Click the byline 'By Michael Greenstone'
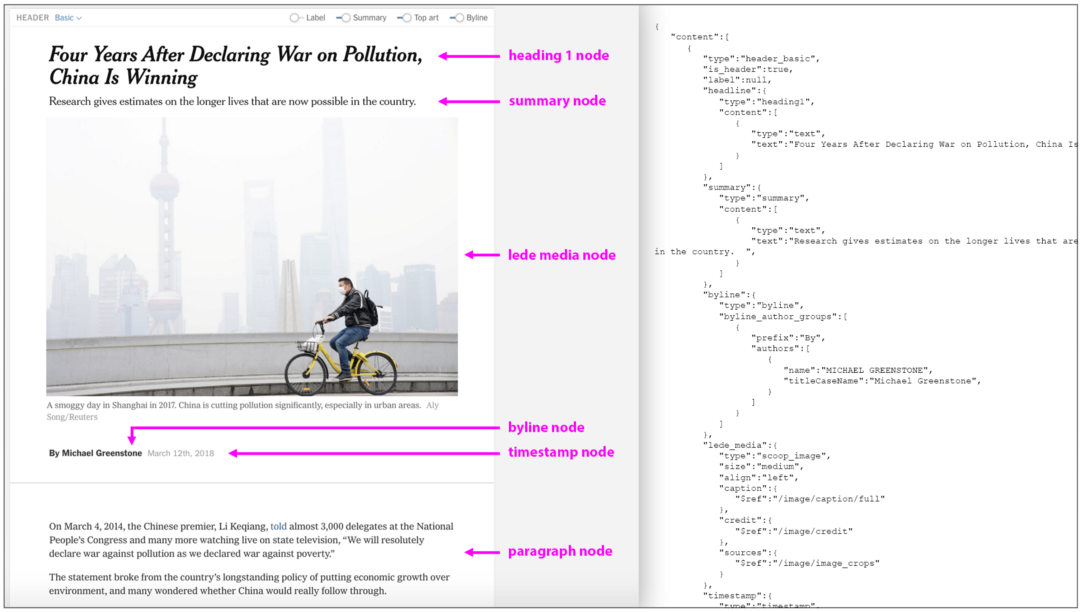 pyautogui.click(x=95, y=453)
